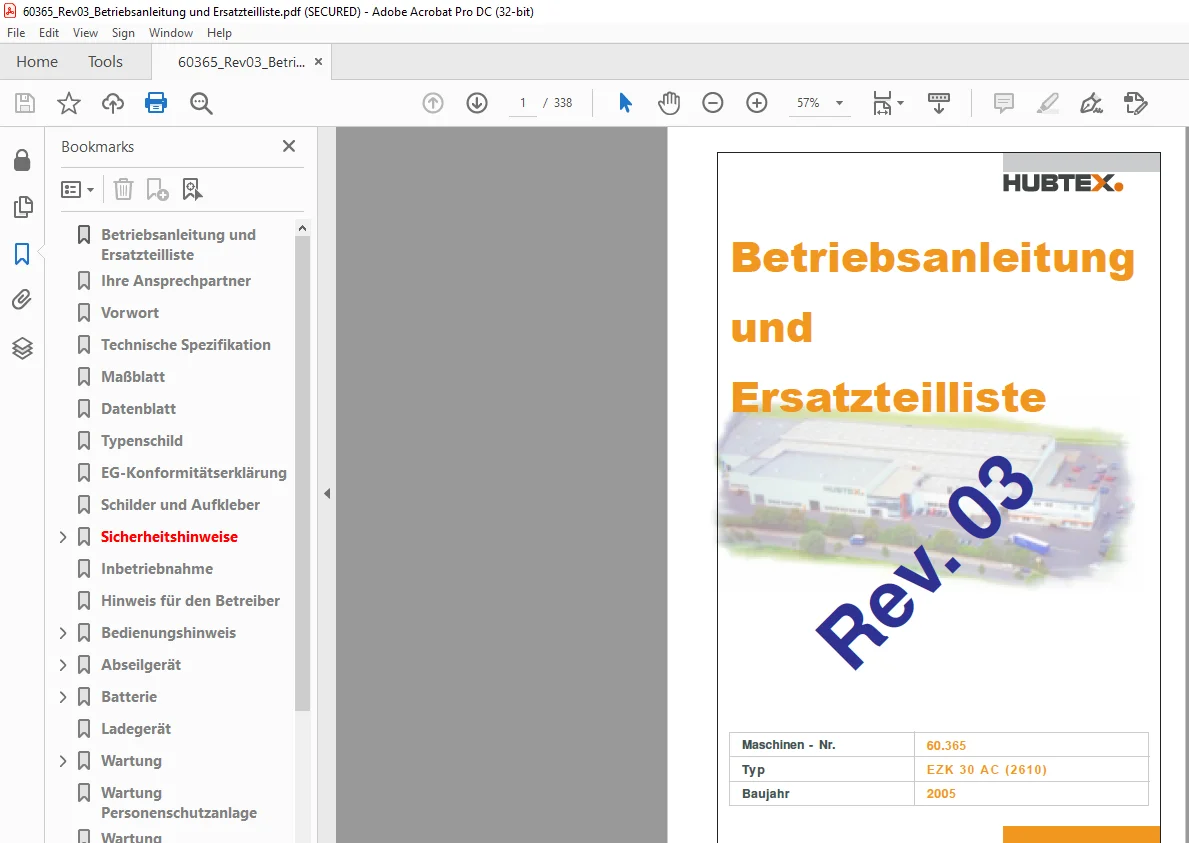Add file to starred with star icon
Viewport: 1189px width, 843px height.
coord(69,103)
